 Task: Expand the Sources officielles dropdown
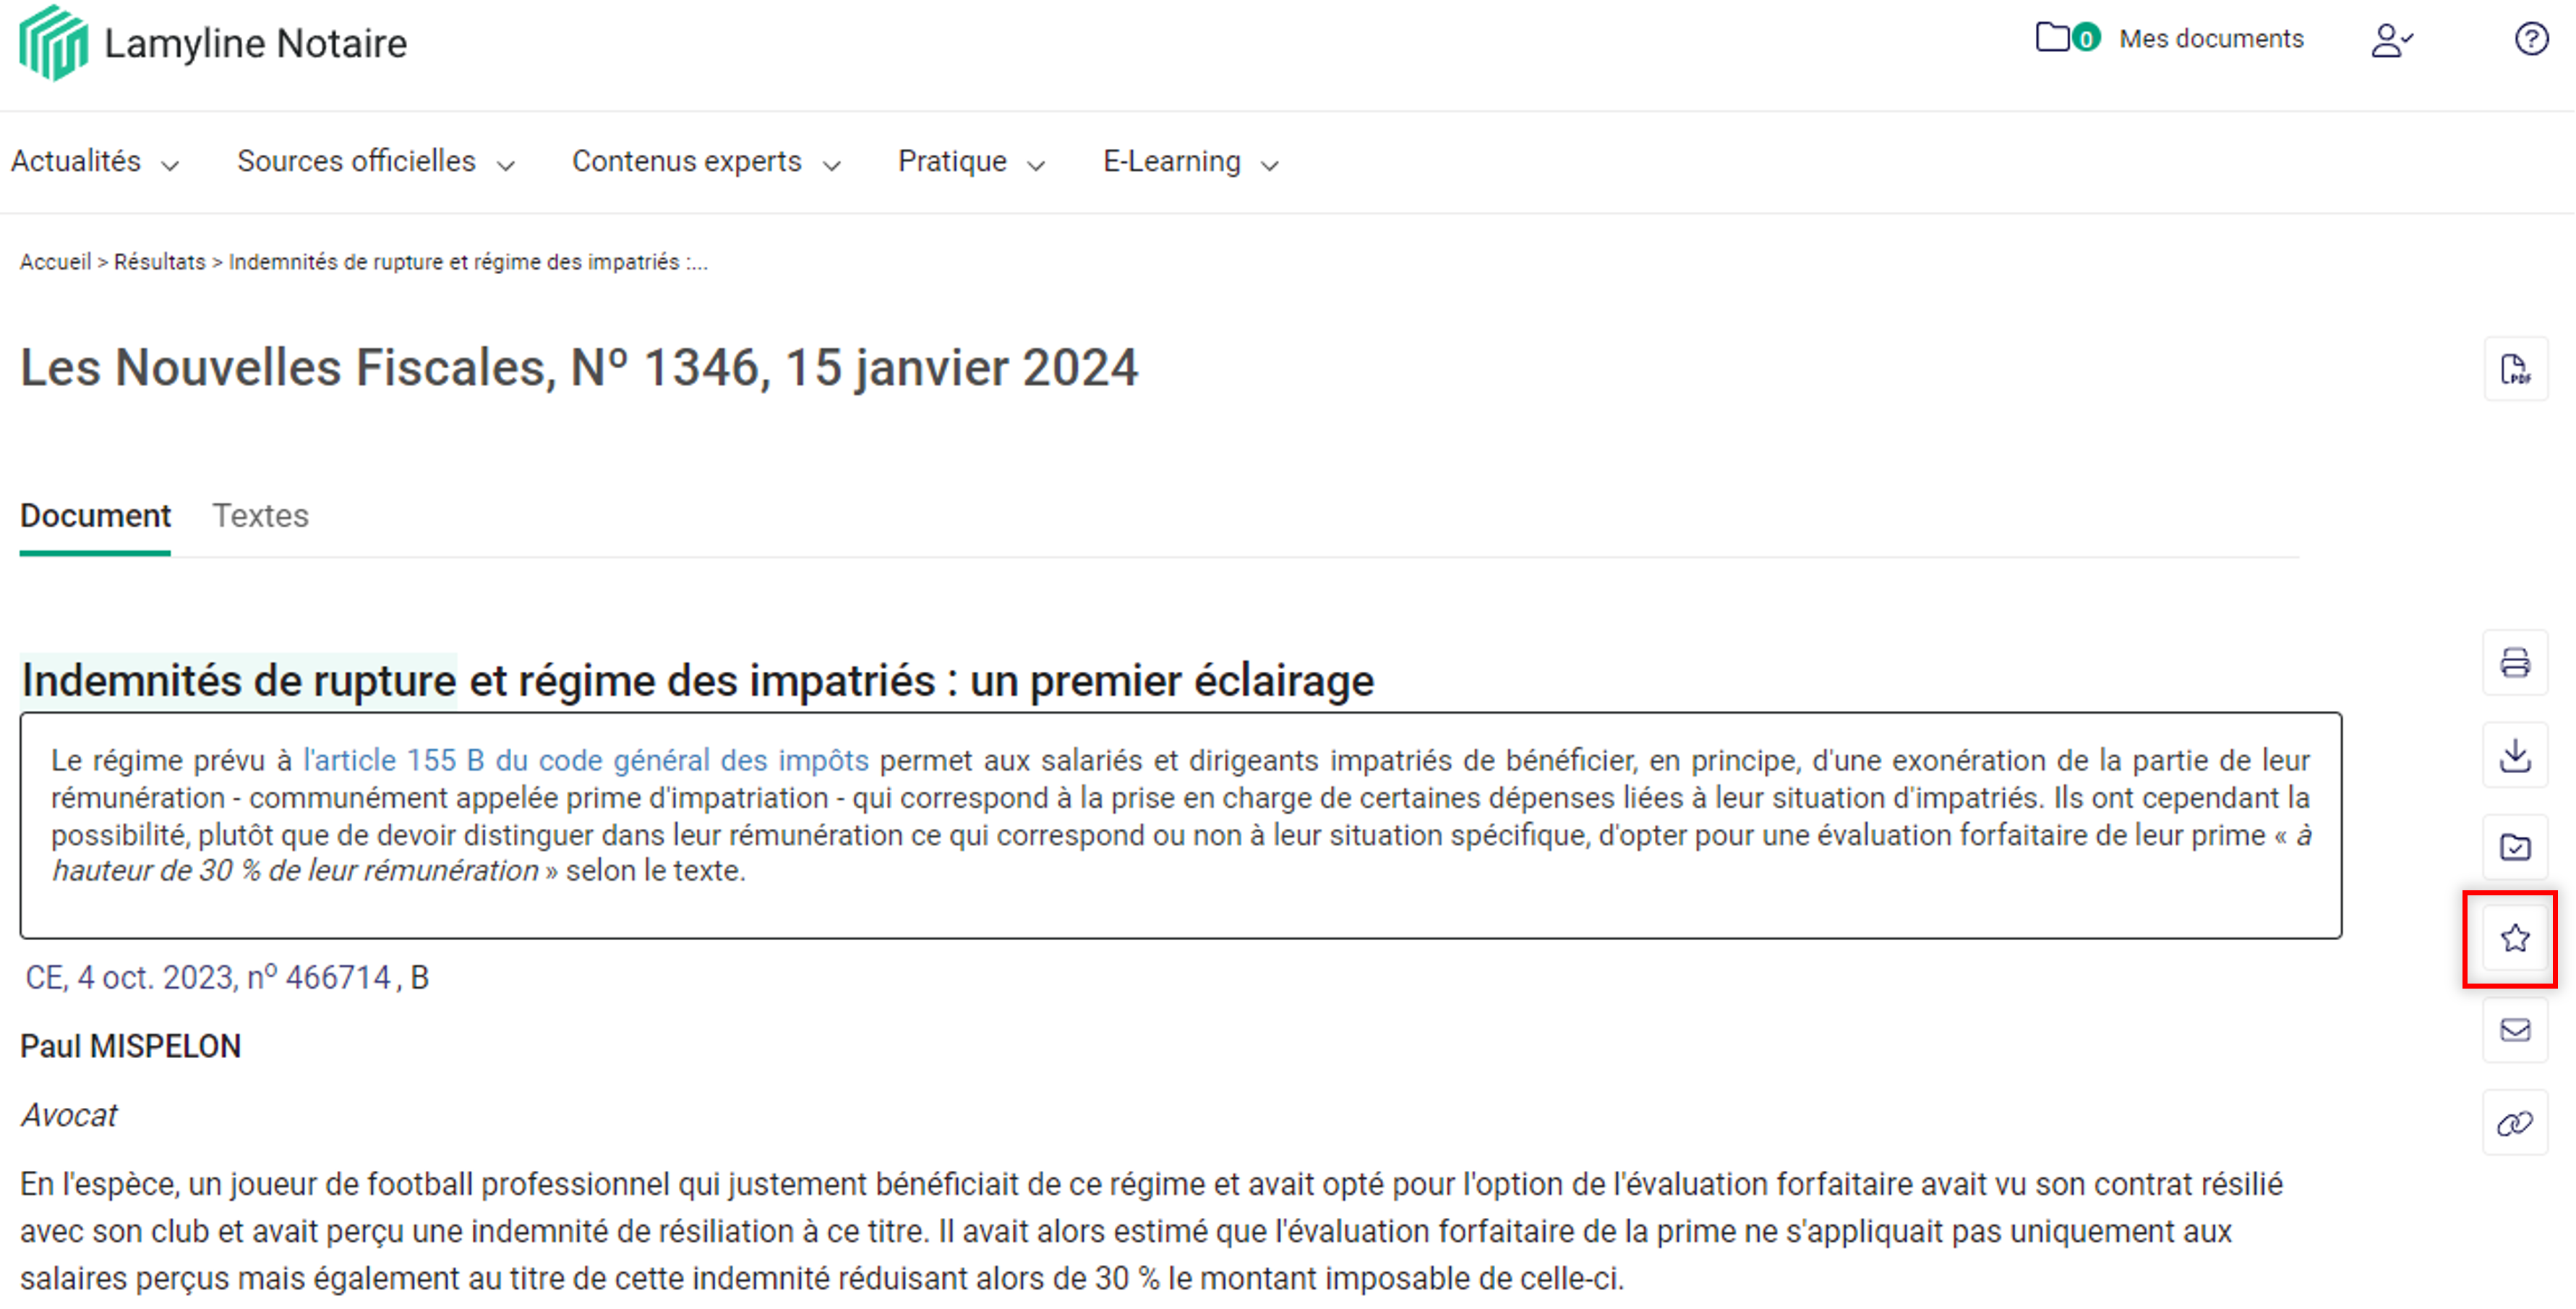(375, 162)
